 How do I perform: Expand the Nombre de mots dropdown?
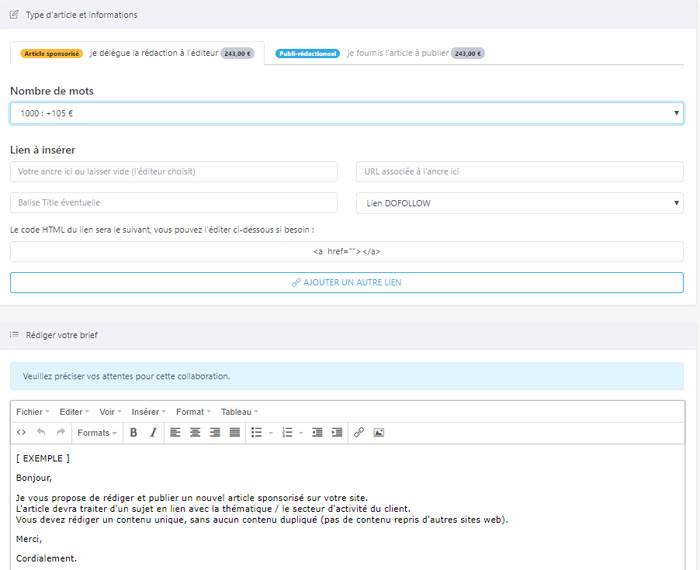click(346, 113)
